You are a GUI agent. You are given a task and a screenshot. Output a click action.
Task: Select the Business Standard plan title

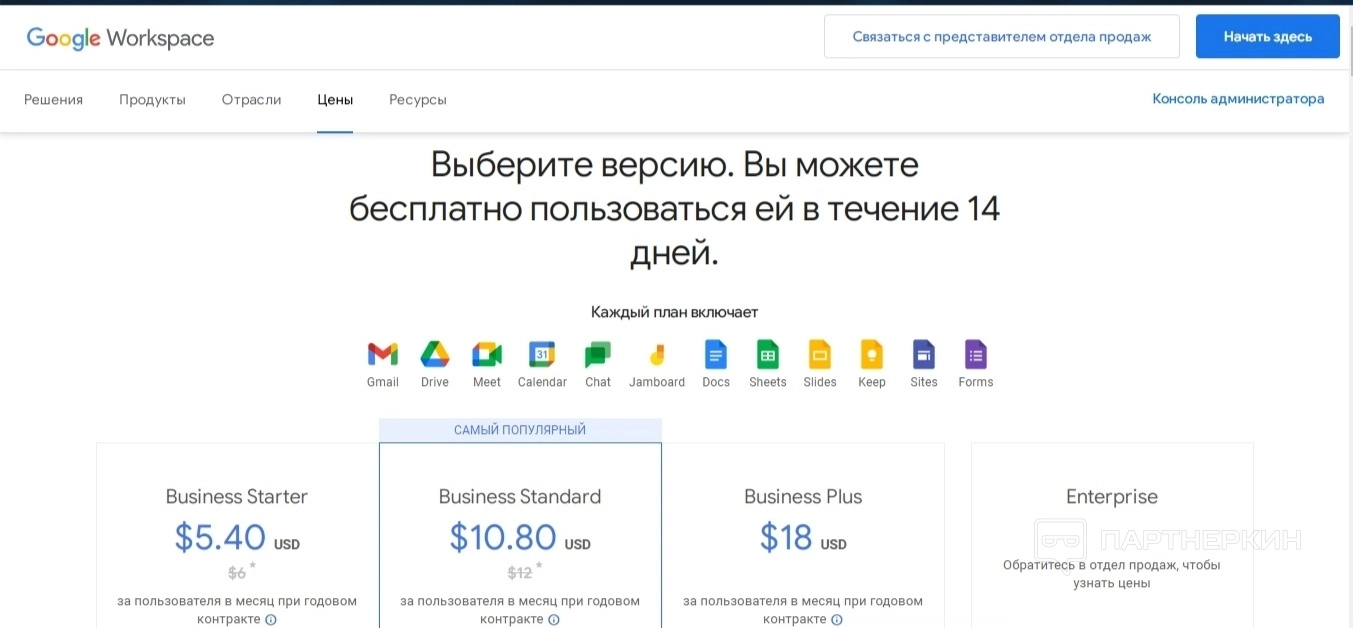point(520,496)
